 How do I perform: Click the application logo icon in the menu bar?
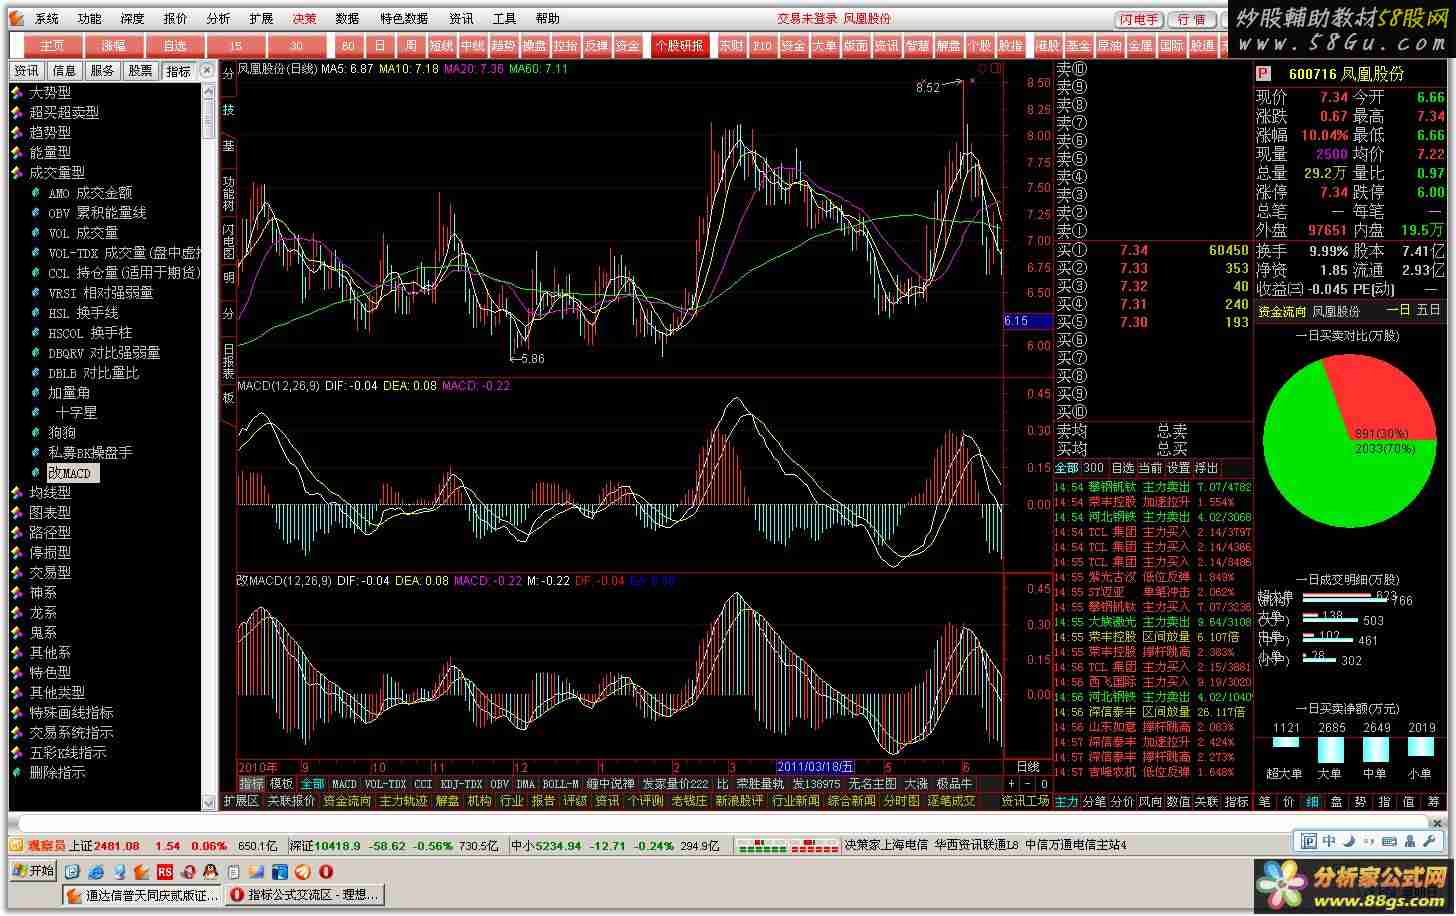click(x=17, y=18)
